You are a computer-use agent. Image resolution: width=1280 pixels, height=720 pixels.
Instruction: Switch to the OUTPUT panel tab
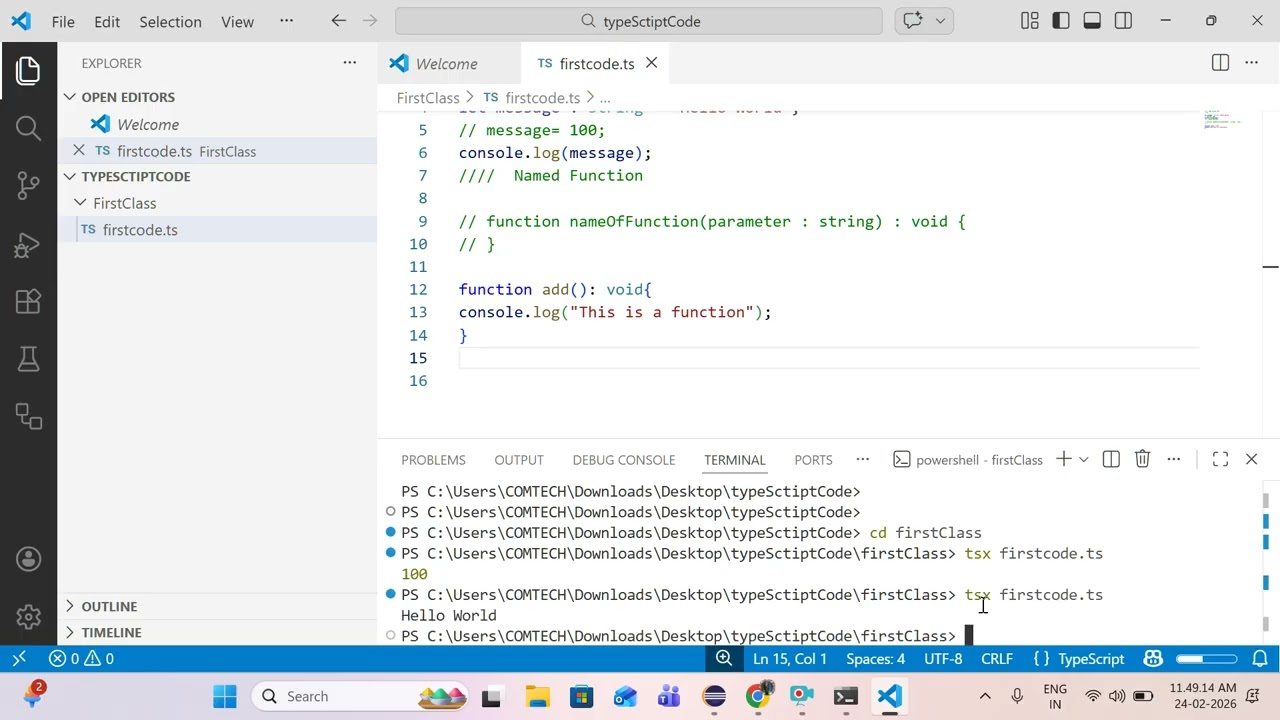519,460
